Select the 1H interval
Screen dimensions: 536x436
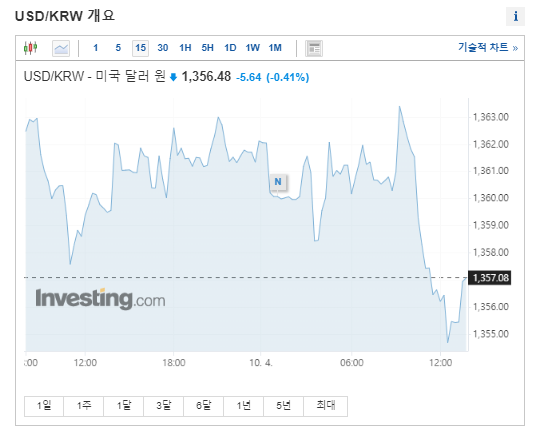click(x=185, y=48)
